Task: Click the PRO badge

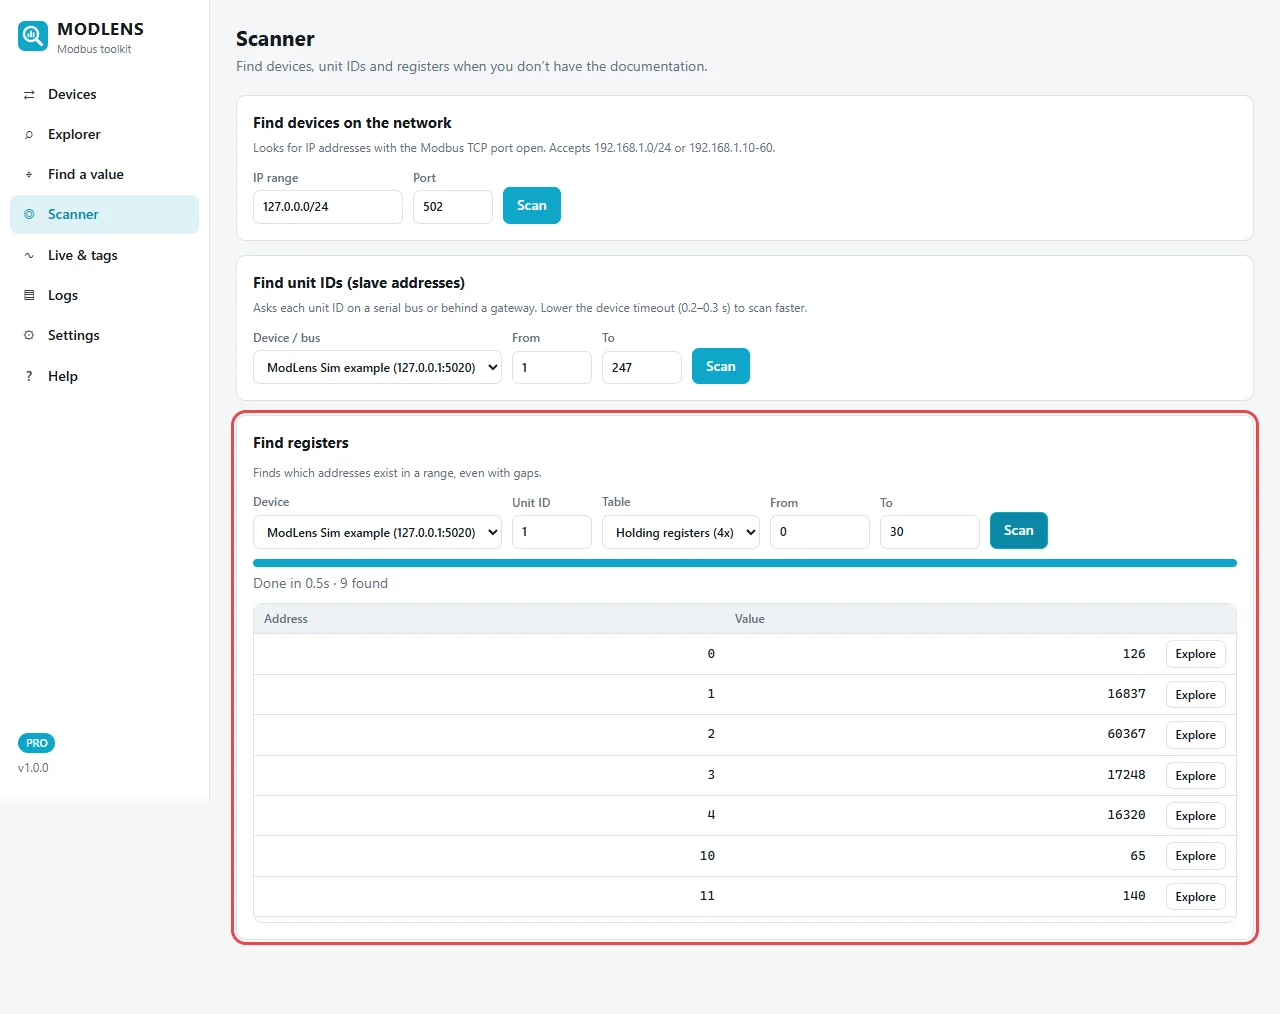Action: click(x=37, y=743)
